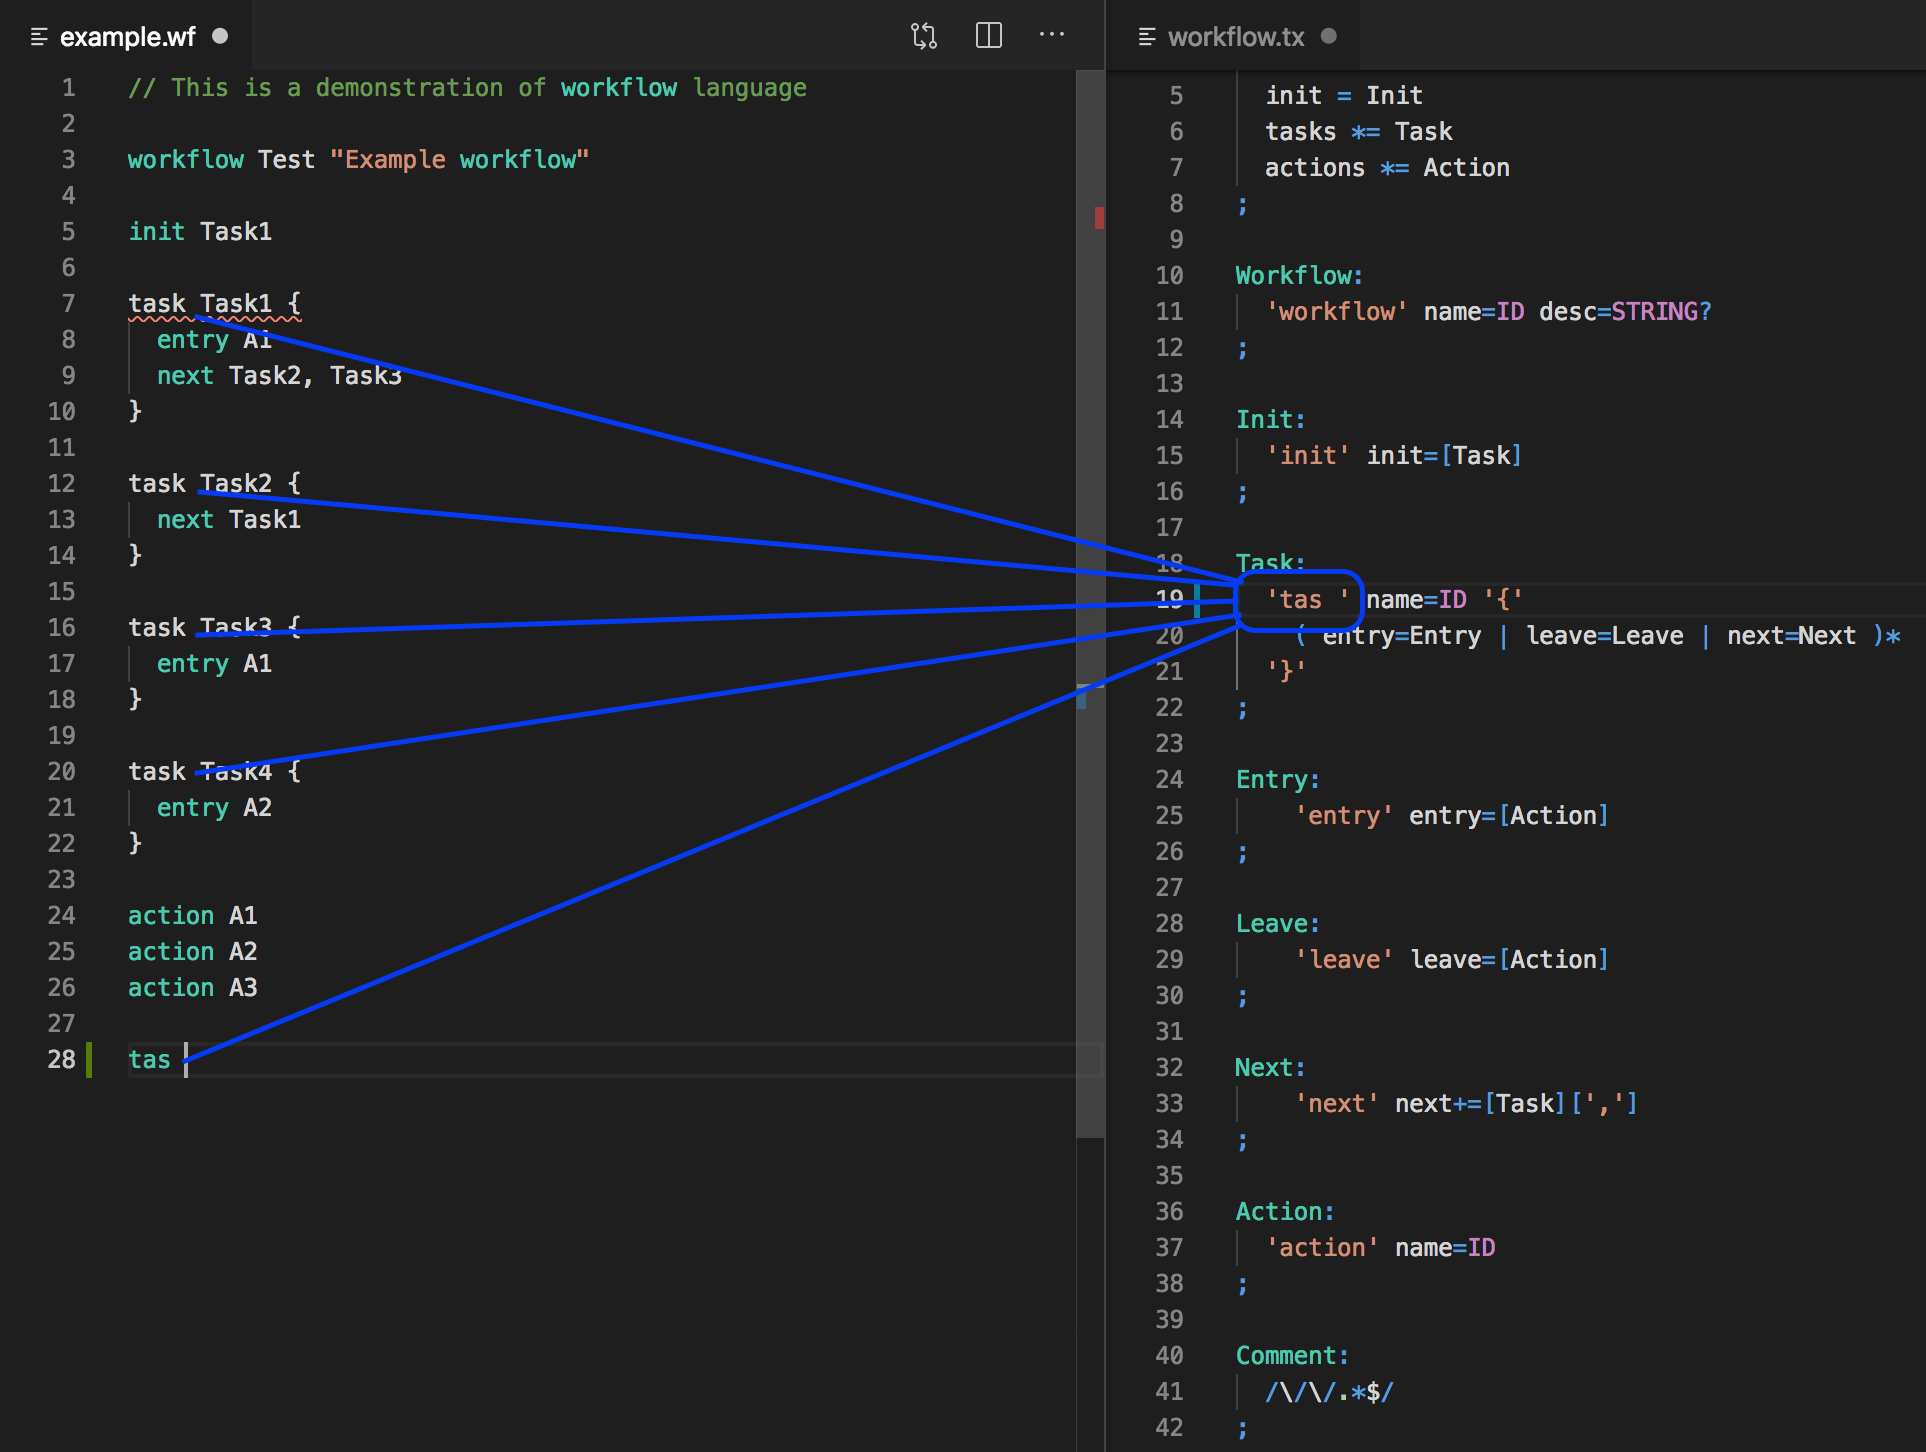Click line number 28 in example.wf
The height and width of the screenshot is (1452, 1926).
(61, 1059)
